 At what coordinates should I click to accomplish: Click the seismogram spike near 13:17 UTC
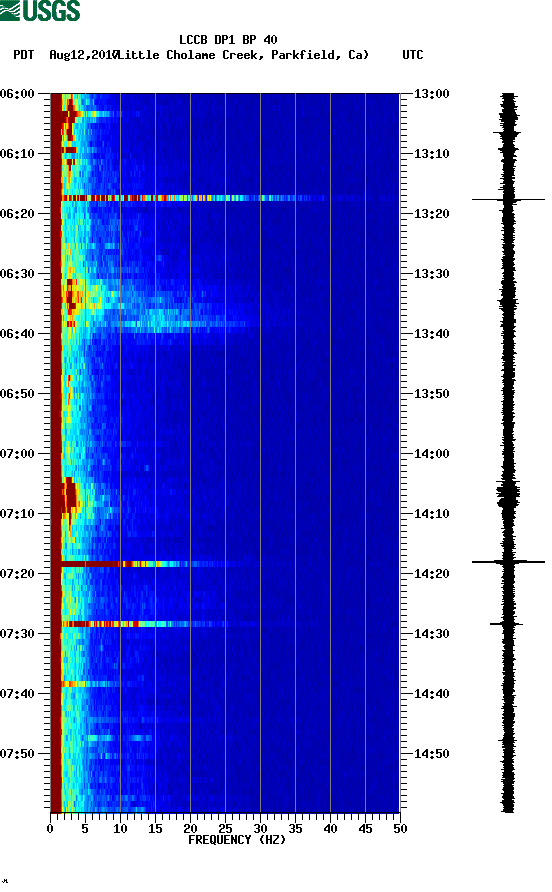(508, 200)
